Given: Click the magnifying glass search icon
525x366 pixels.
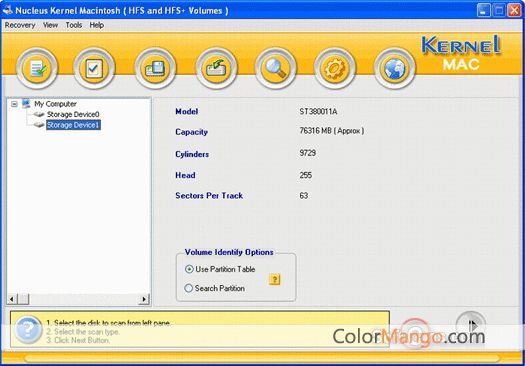Looking at the screenshot, I should (x=276, y=68).
